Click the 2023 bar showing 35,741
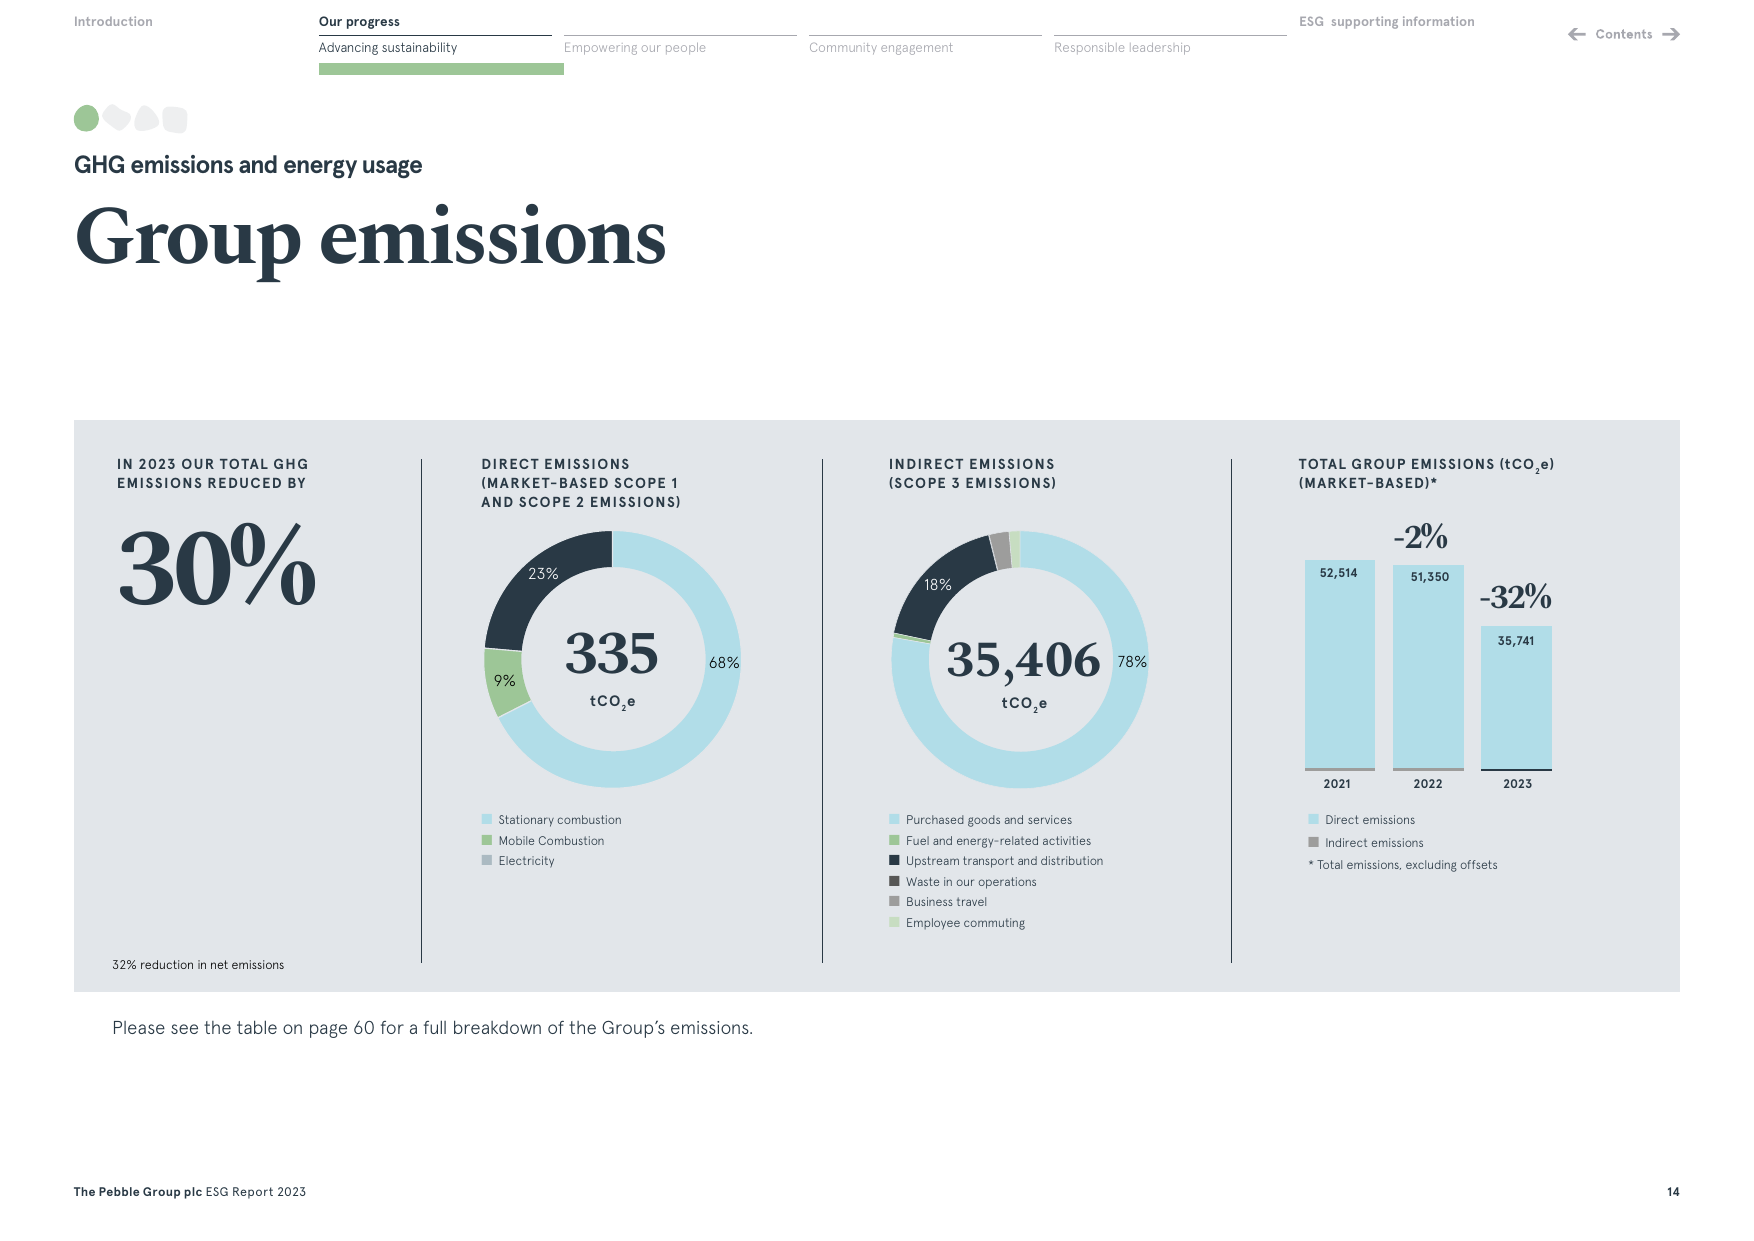 [1516, 698]
